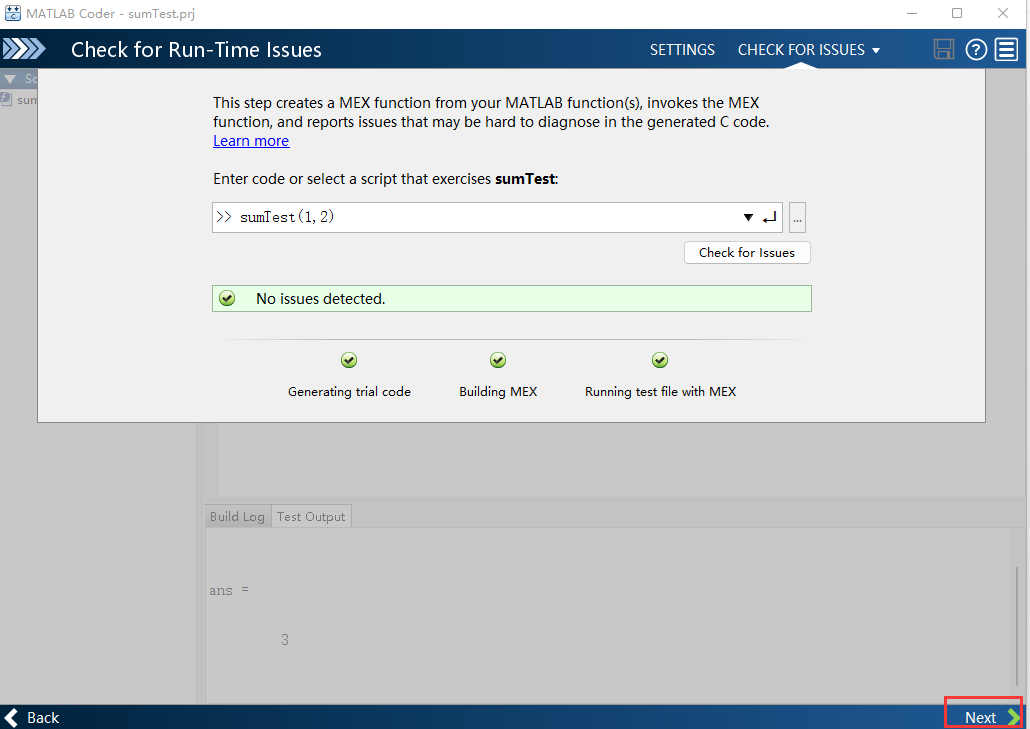Click the workflow arrows icon in header
Screen dimensions: 1030x729
[x=24, y=49]
